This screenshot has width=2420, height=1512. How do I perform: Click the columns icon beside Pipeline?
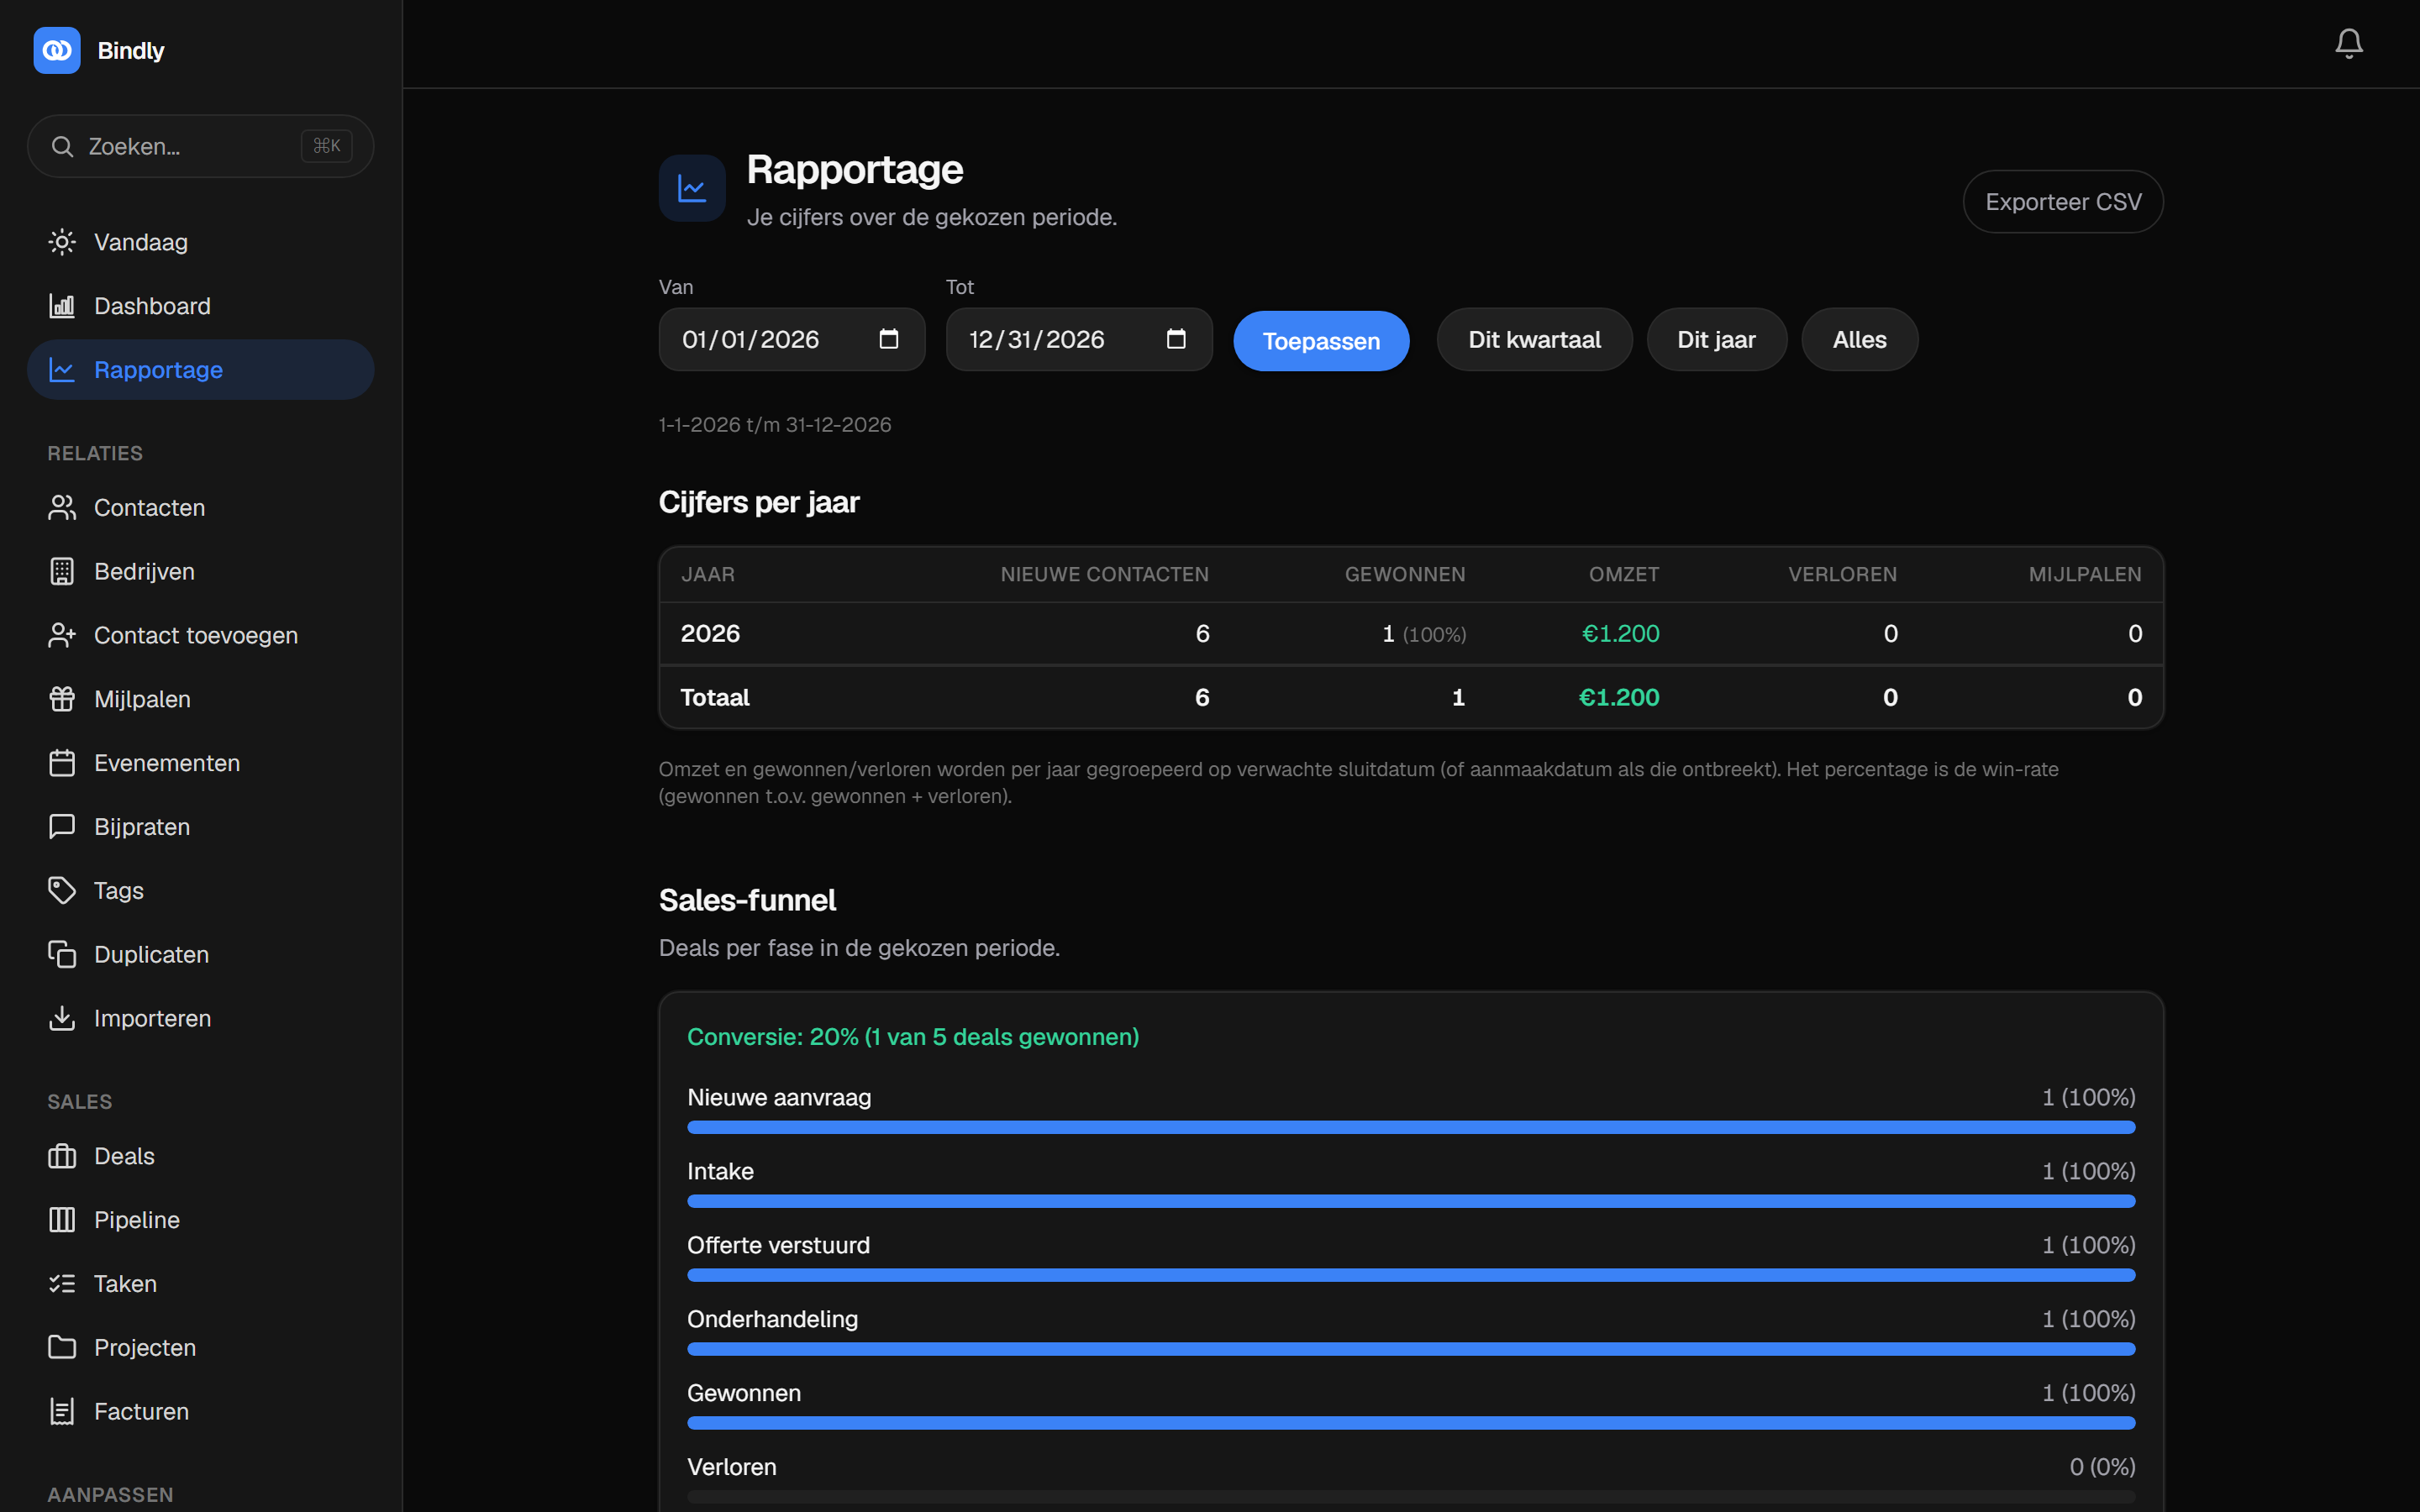(62, 1220)
